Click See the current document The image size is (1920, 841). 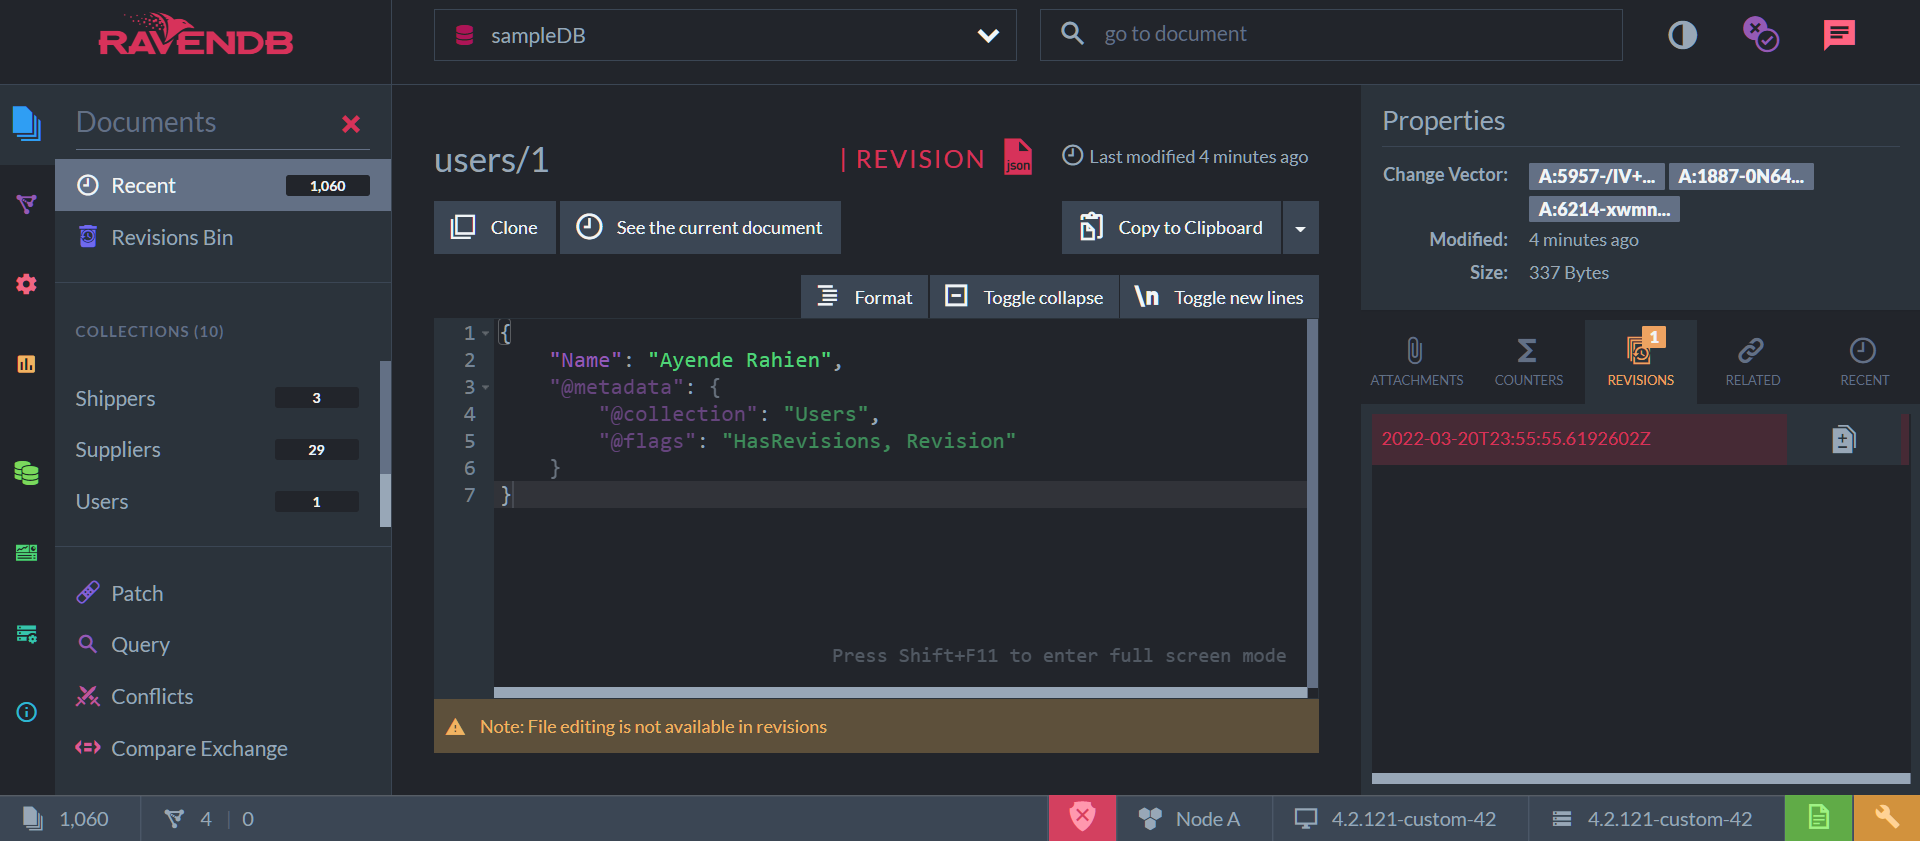(x=700, y=228)
